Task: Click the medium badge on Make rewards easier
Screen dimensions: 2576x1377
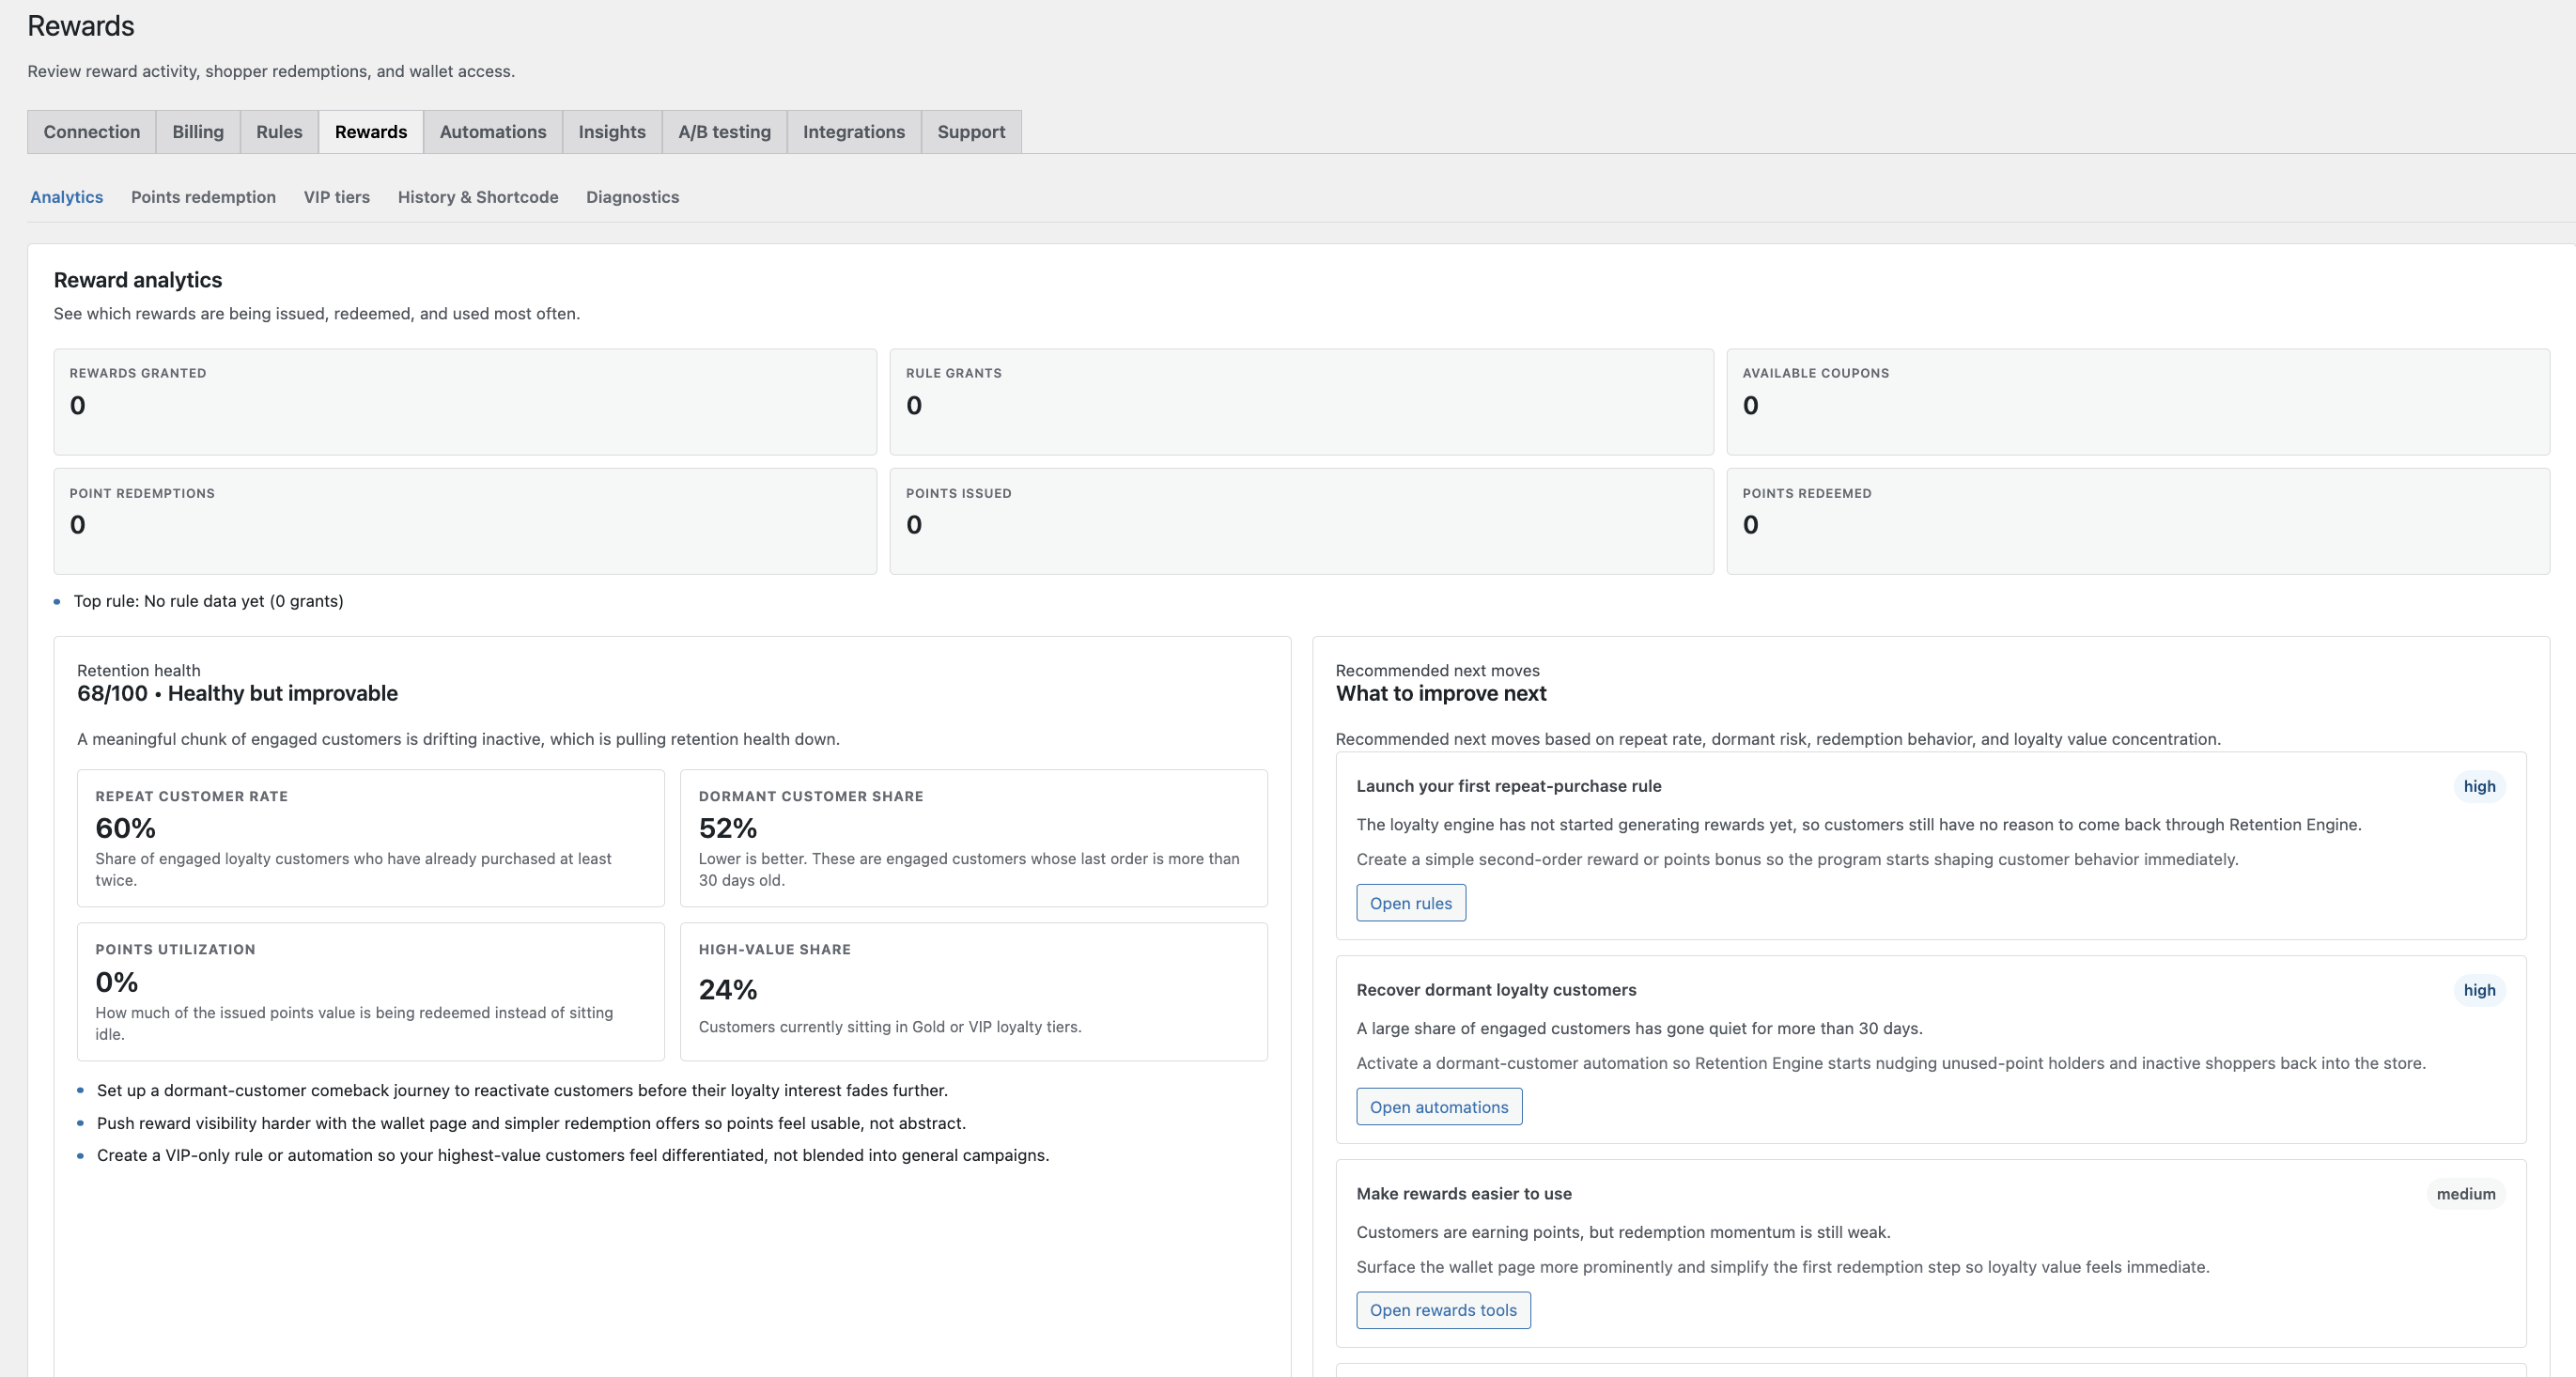Action: pos(2465,1194)
